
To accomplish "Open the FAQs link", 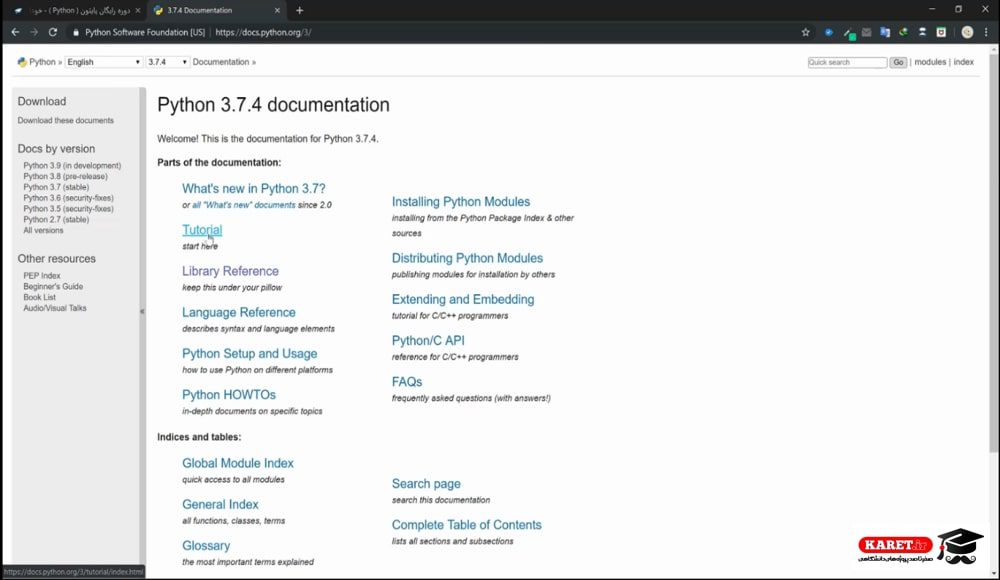I will click(407, 382).
